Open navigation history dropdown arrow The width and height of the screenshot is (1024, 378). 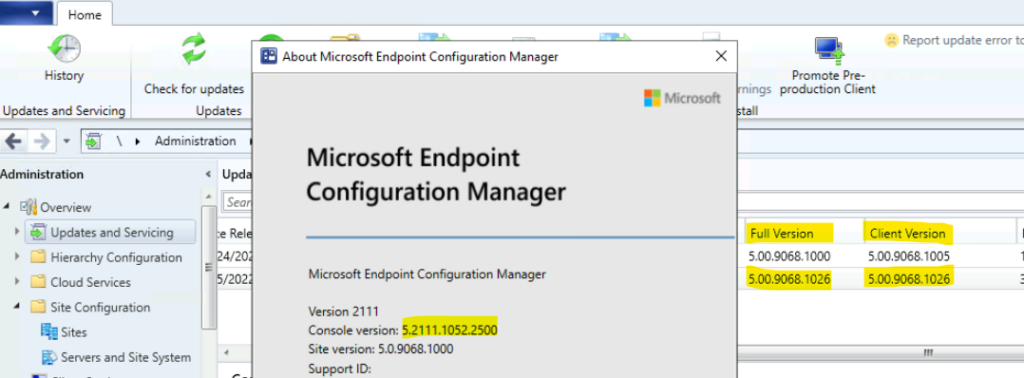click(x=67, y=142)
